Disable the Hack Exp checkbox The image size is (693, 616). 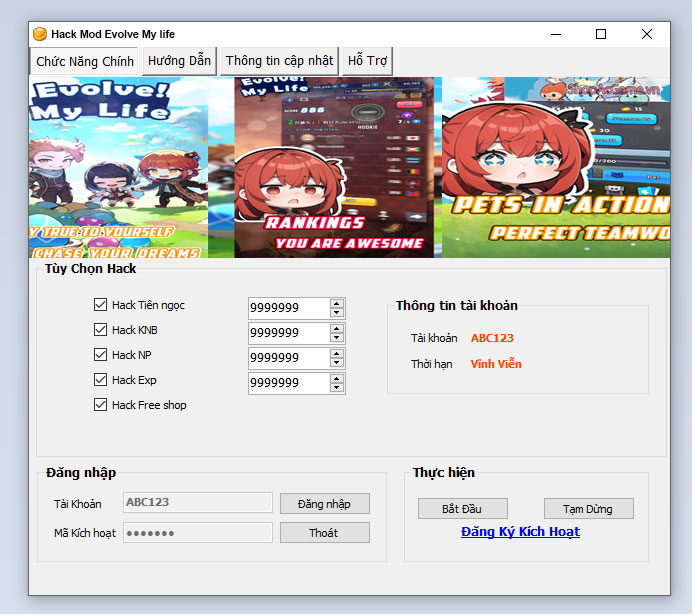pyautogui.click(x=100, y=380)
